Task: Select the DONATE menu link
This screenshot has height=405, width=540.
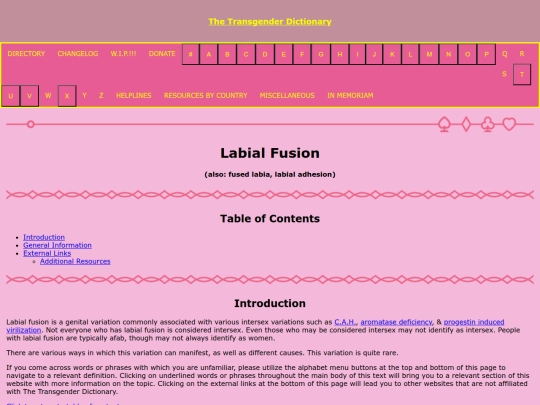Action: pyautogui.click(x=162, y=54)
